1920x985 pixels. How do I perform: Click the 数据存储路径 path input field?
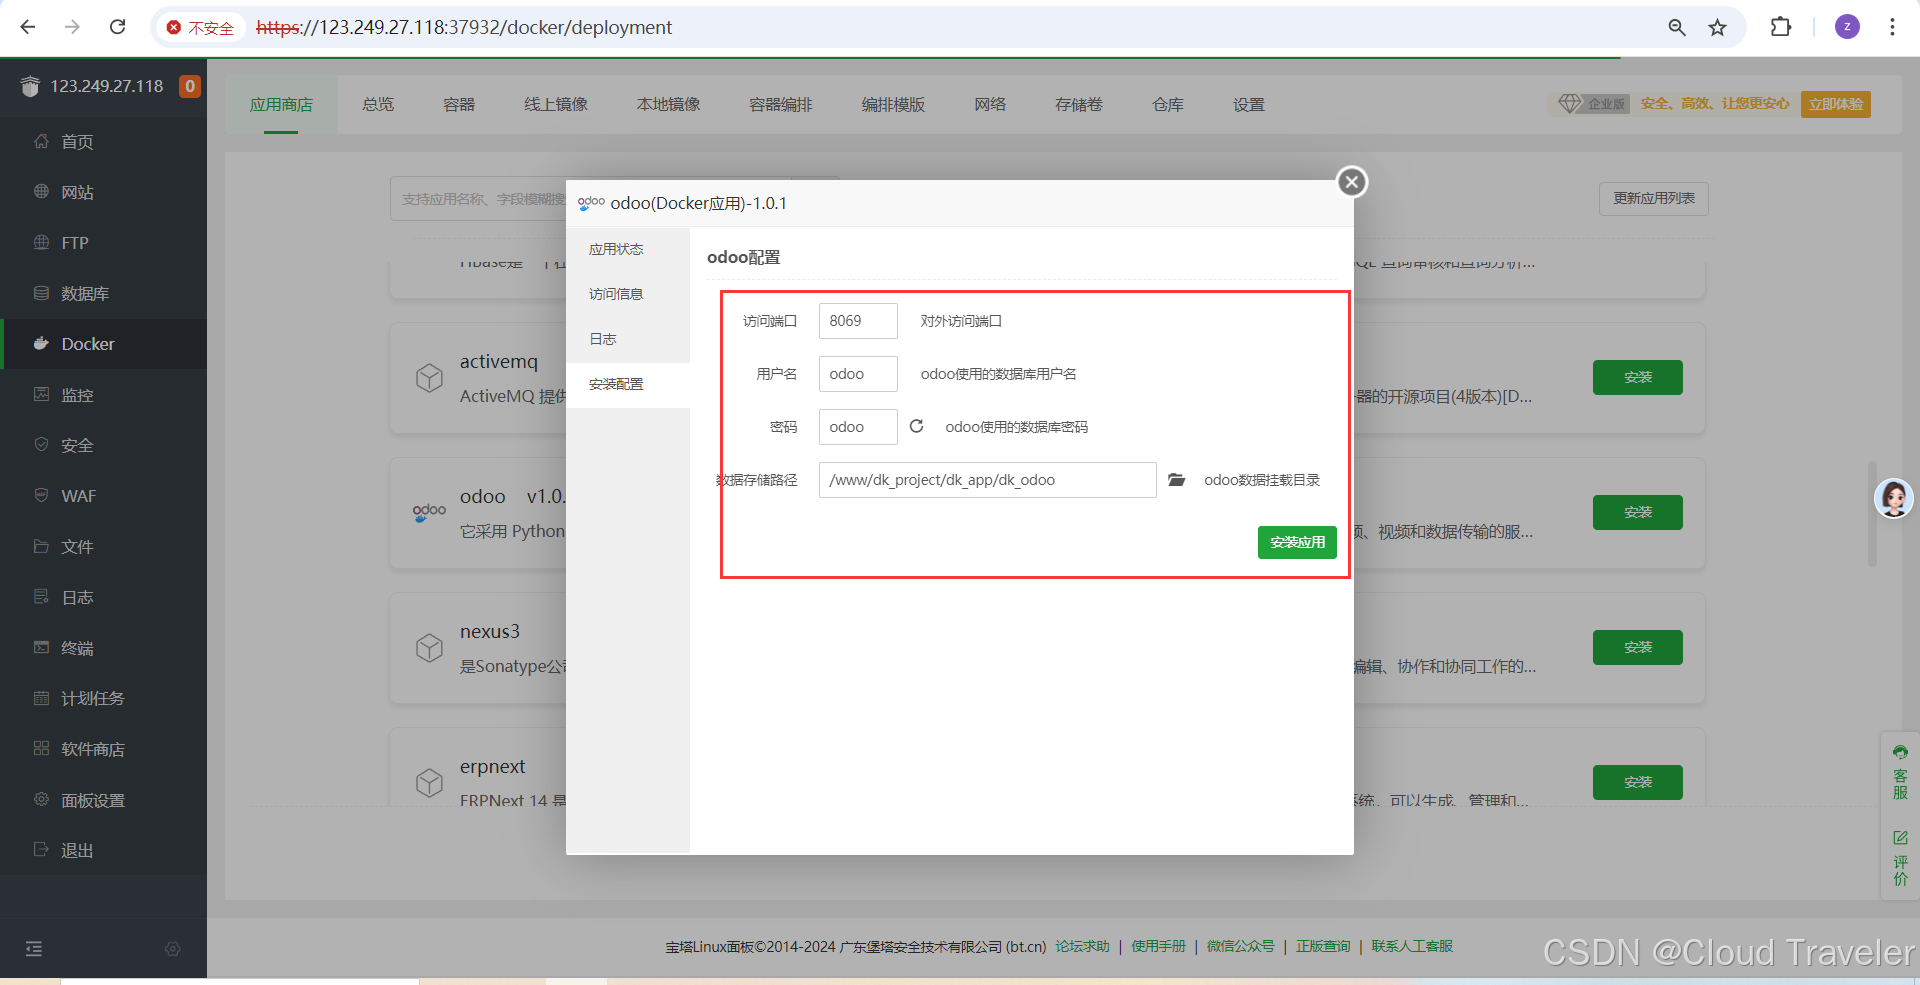[988, 480]
